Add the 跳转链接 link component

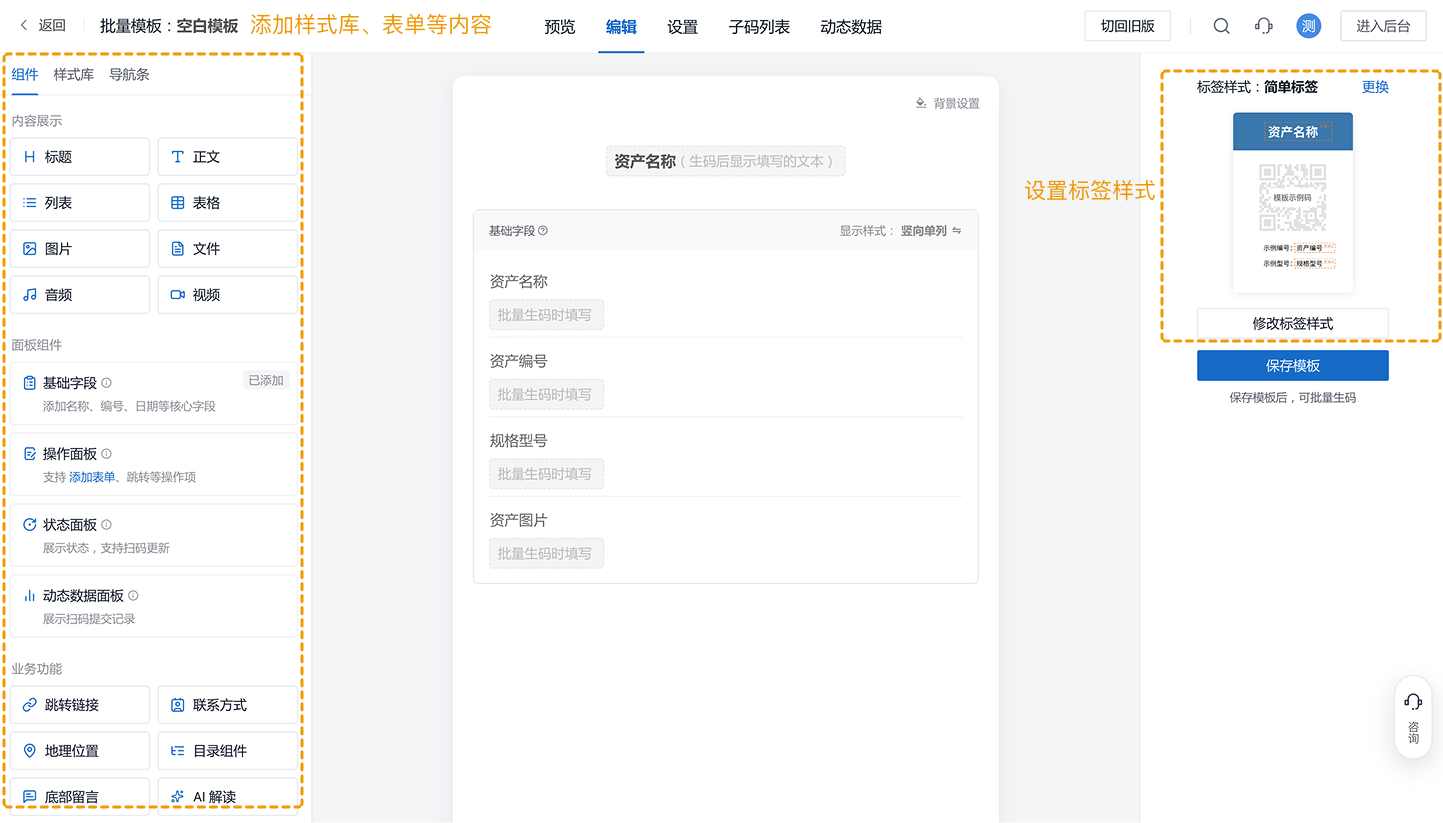(81, 705)
